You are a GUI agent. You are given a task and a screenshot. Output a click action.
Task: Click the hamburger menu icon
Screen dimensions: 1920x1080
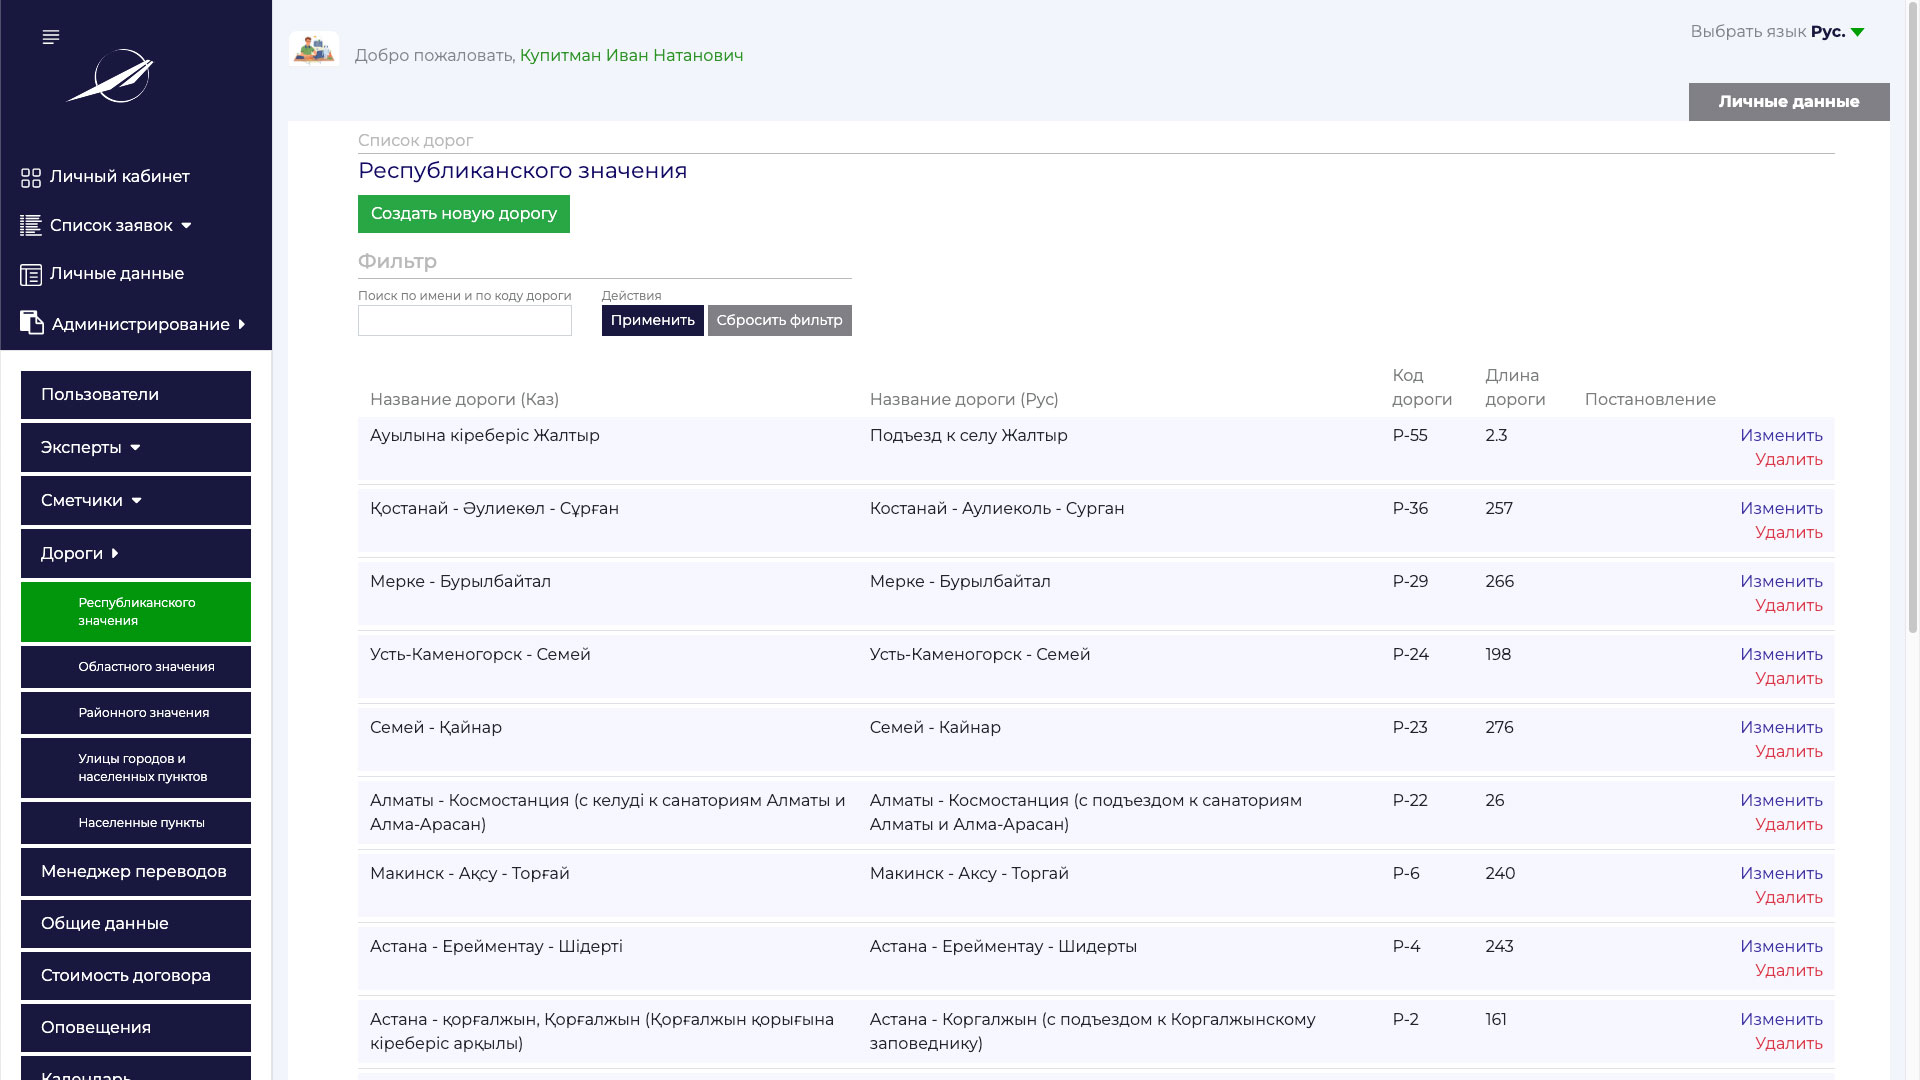(51, 37)
